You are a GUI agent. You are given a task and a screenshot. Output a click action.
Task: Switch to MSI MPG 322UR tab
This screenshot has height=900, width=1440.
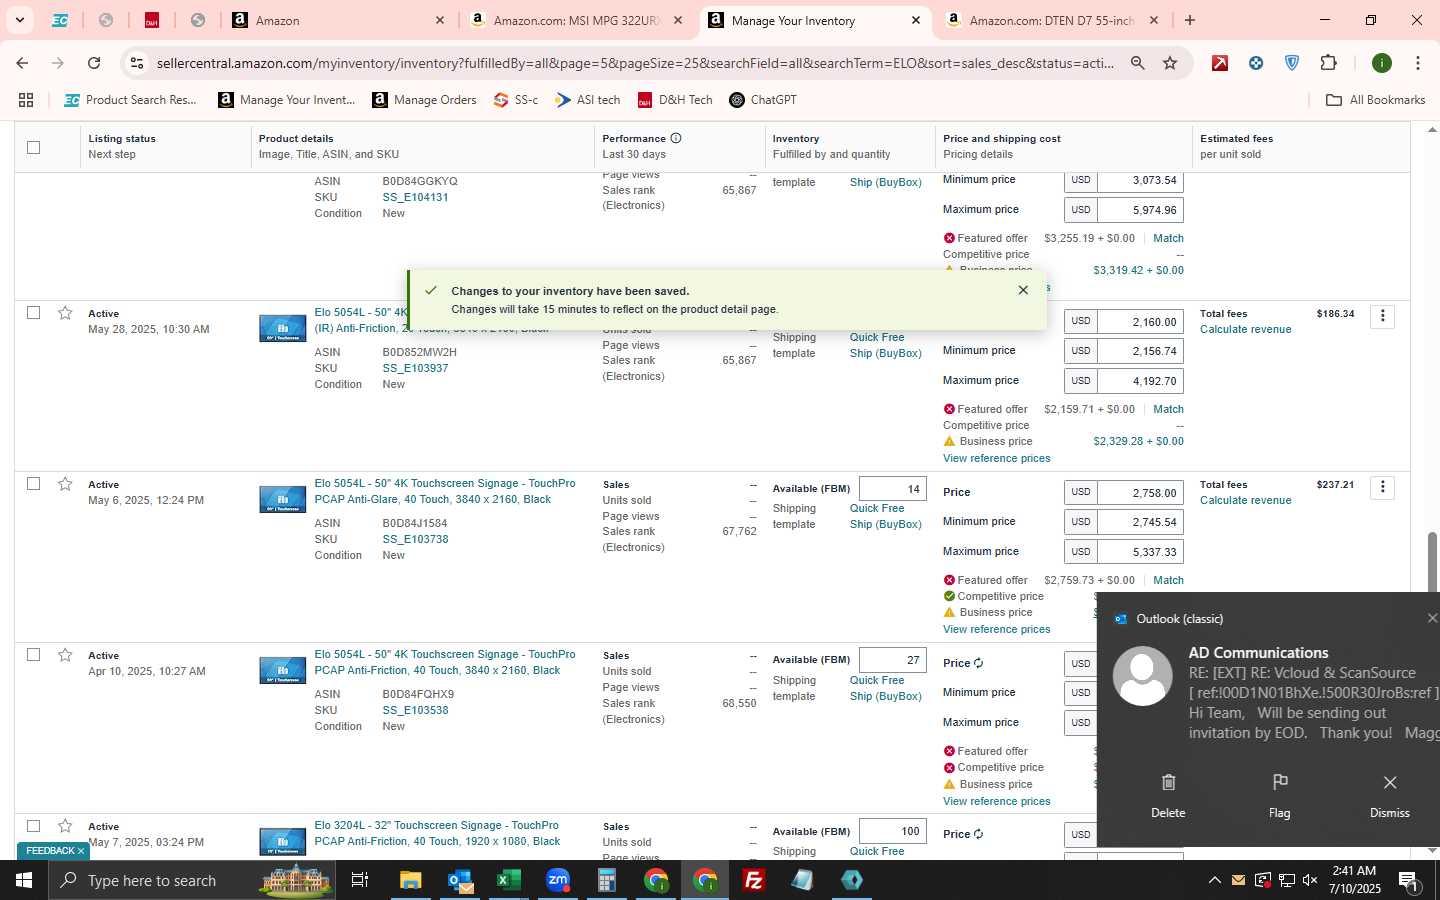(x=576, y=20)
